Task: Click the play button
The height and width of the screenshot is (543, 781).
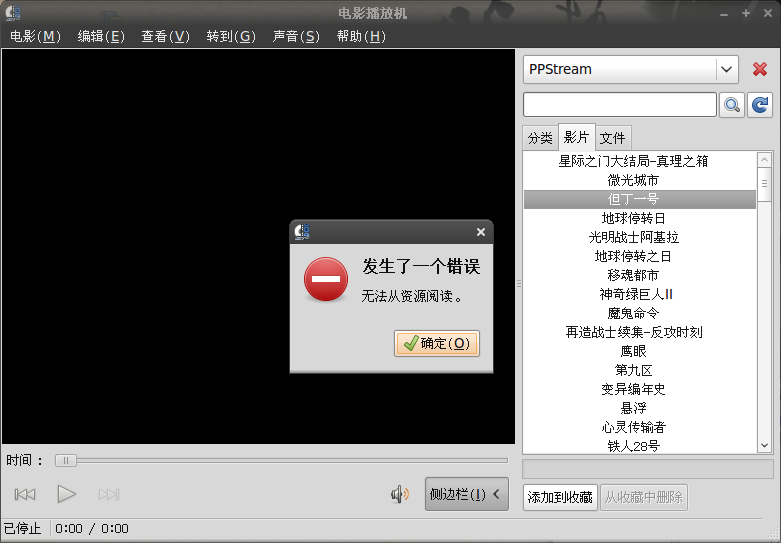Action: [x=66, y=494]
